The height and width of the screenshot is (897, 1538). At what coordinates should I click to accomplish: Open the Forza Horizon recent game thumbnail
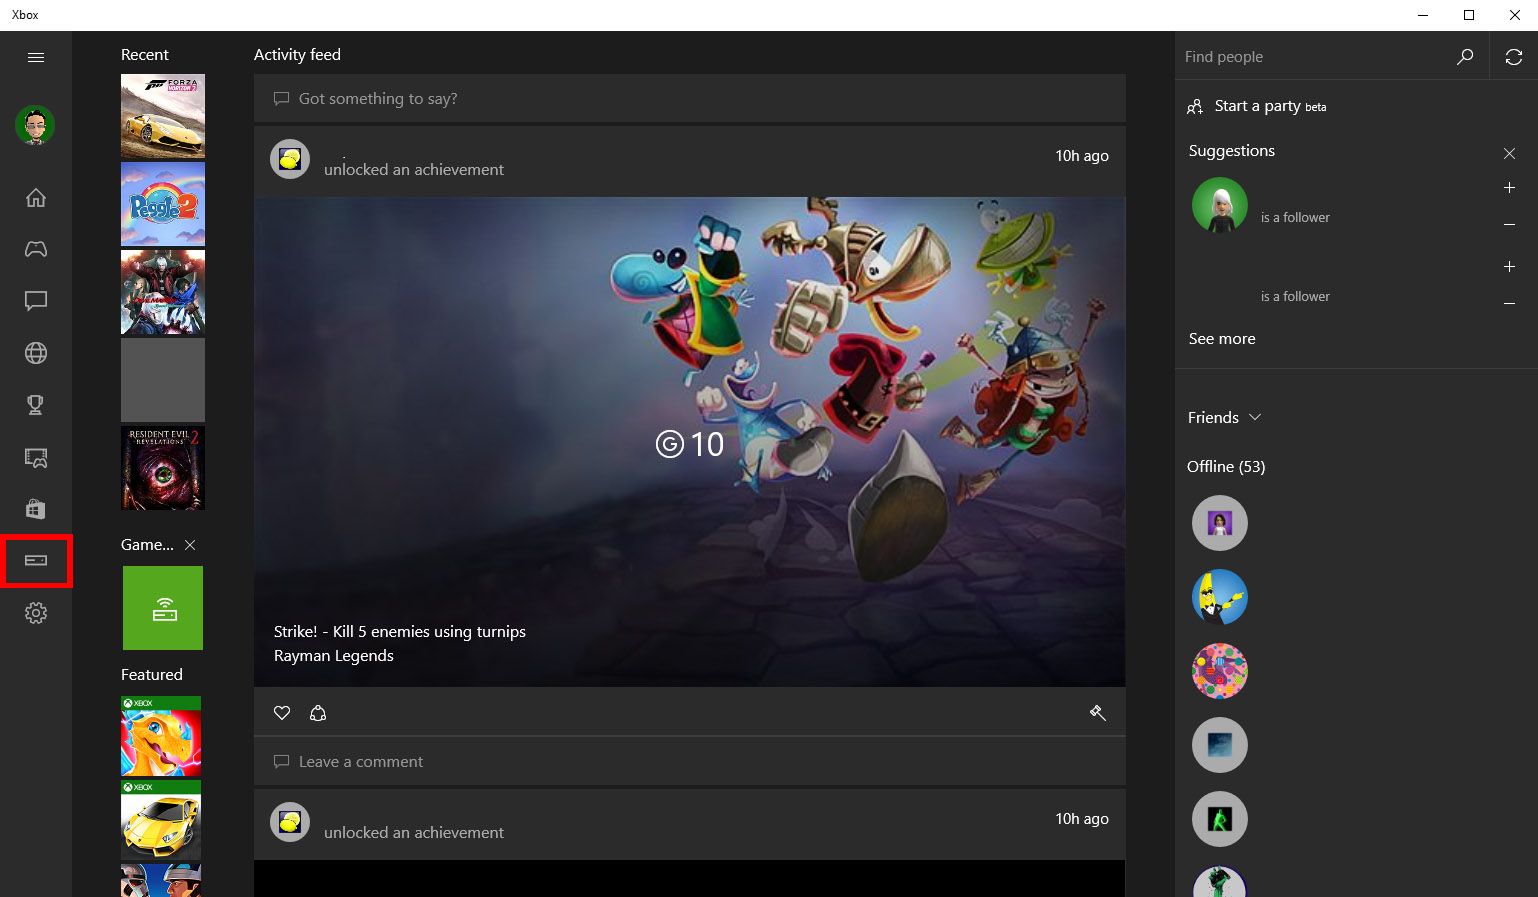pos(162,115)
